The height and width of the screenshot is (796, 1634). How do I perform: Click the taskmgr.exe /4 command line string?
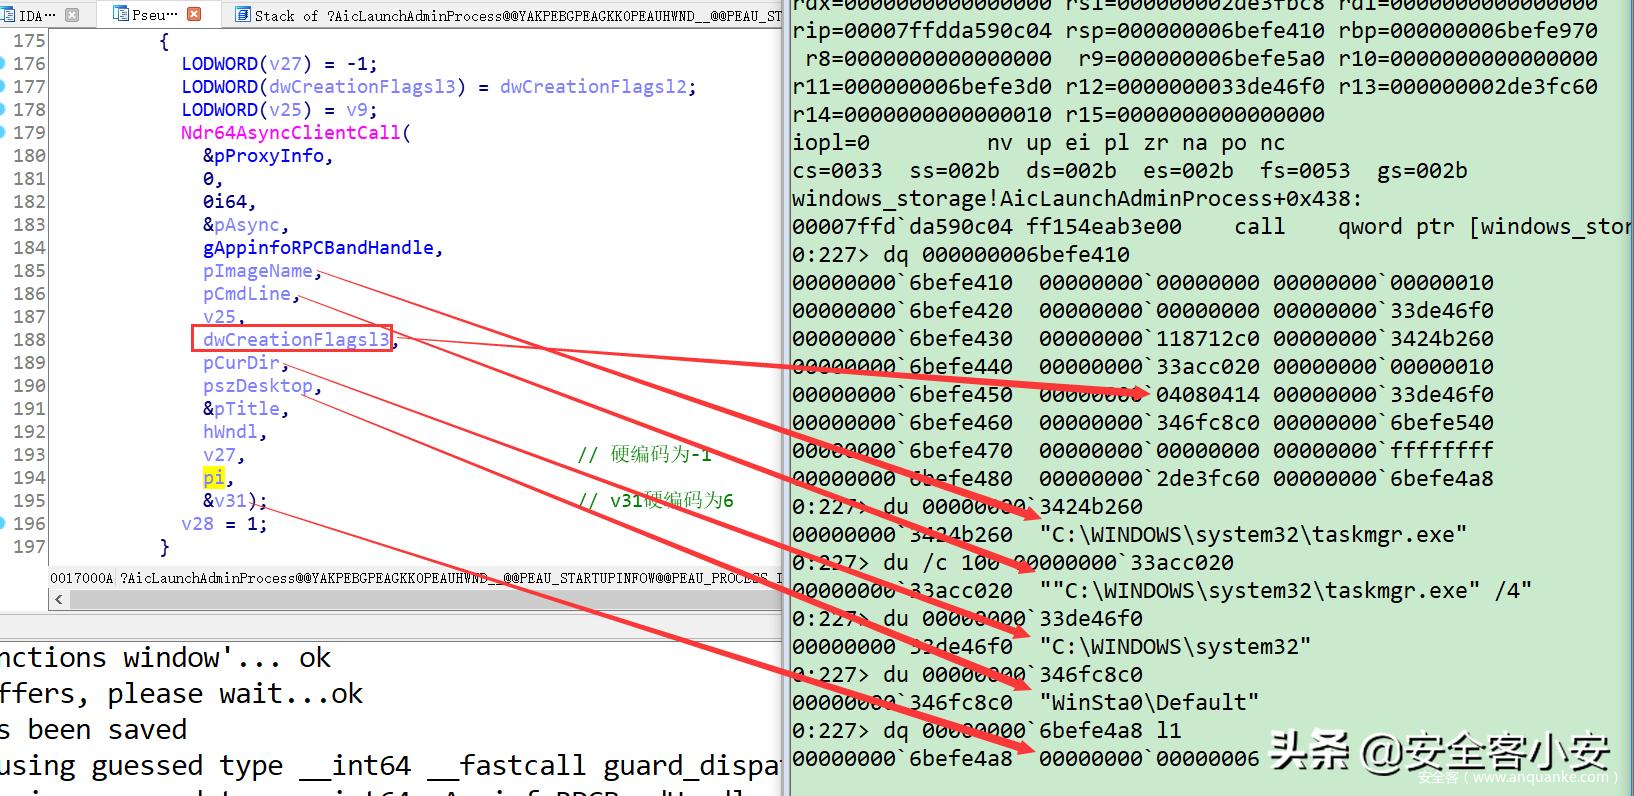[1285, 591]
